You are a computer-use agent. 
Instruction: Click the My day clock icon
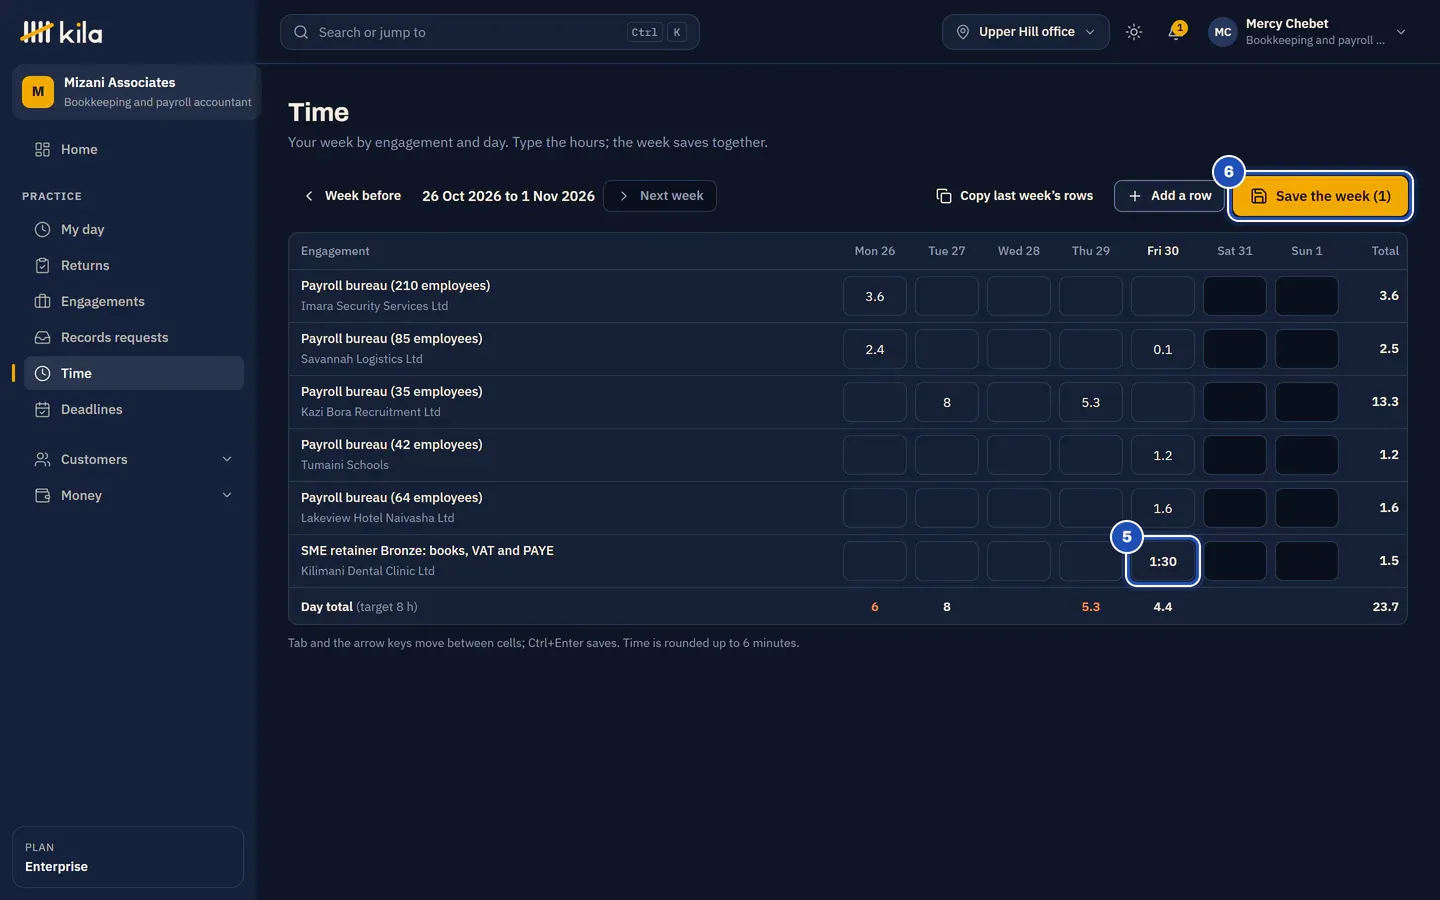pos(42,229)
